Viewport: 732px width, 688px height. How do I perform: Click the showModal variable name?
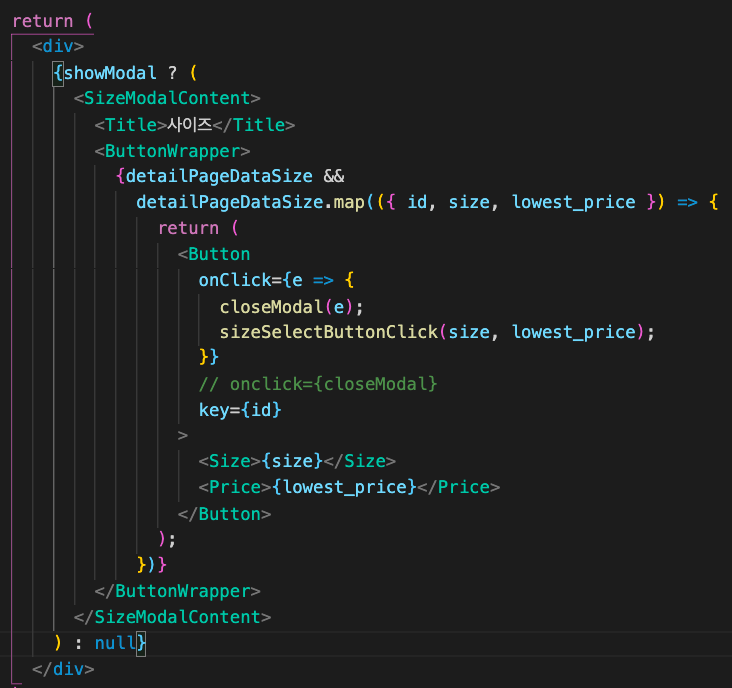(110, 73)
